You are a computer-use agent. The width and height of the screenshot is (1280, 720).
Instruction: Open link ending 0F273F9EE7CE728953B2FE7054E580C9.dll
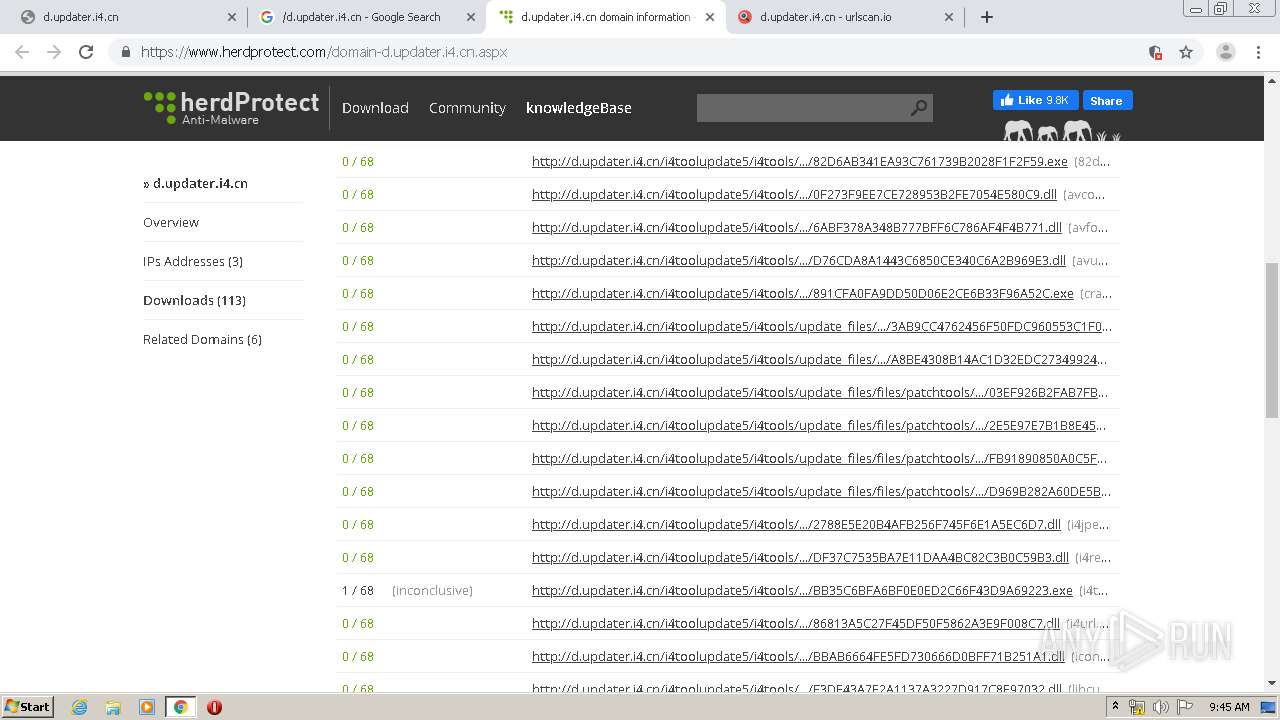(794, 194)
